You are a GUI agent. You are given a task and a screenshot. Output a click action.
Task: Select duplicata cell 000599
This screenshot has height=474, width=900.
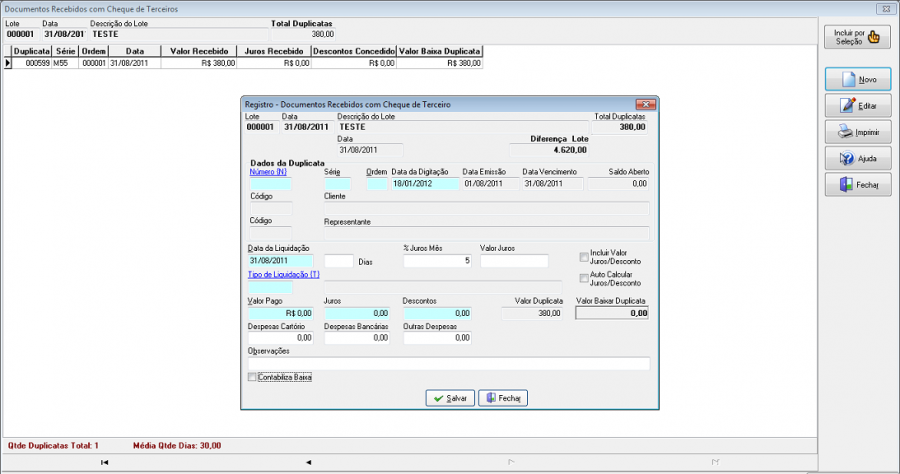pyautogui.click(x=32, y=63)
